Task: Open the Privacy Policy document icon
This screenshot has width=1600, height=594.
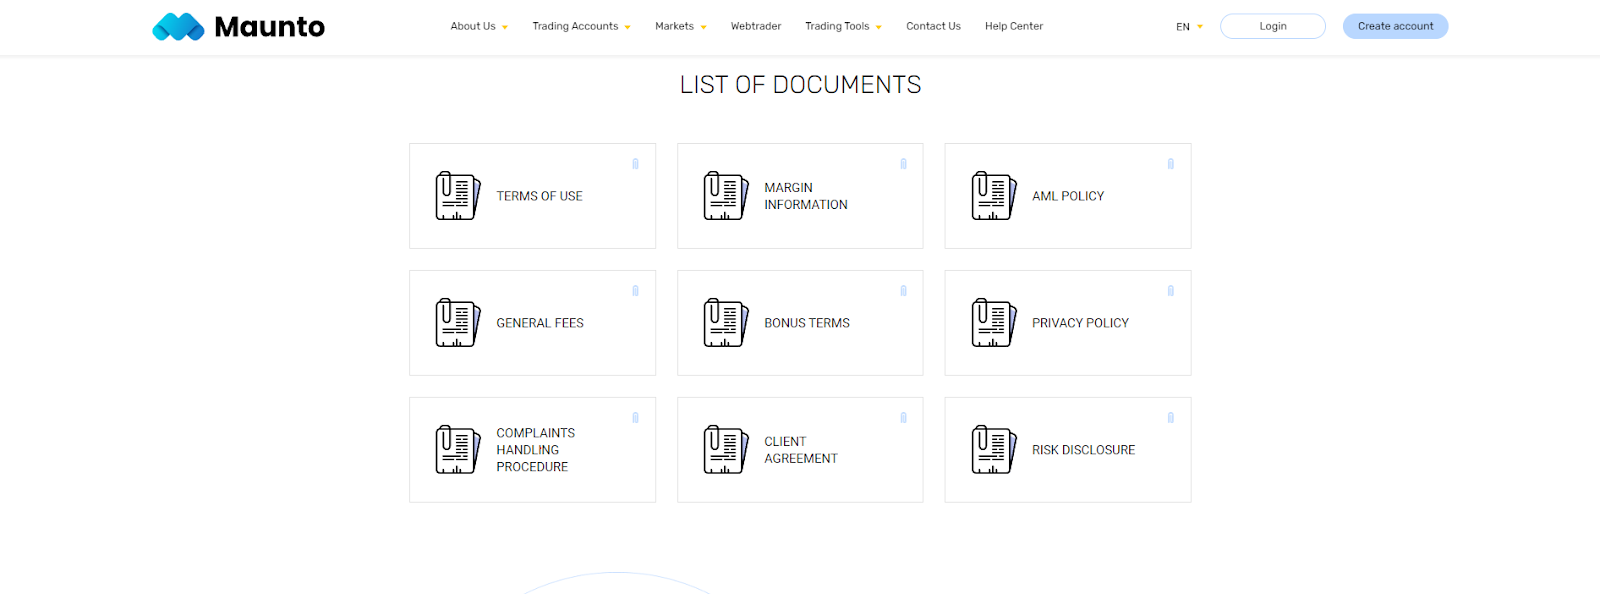Action: [x=994, y=323]
